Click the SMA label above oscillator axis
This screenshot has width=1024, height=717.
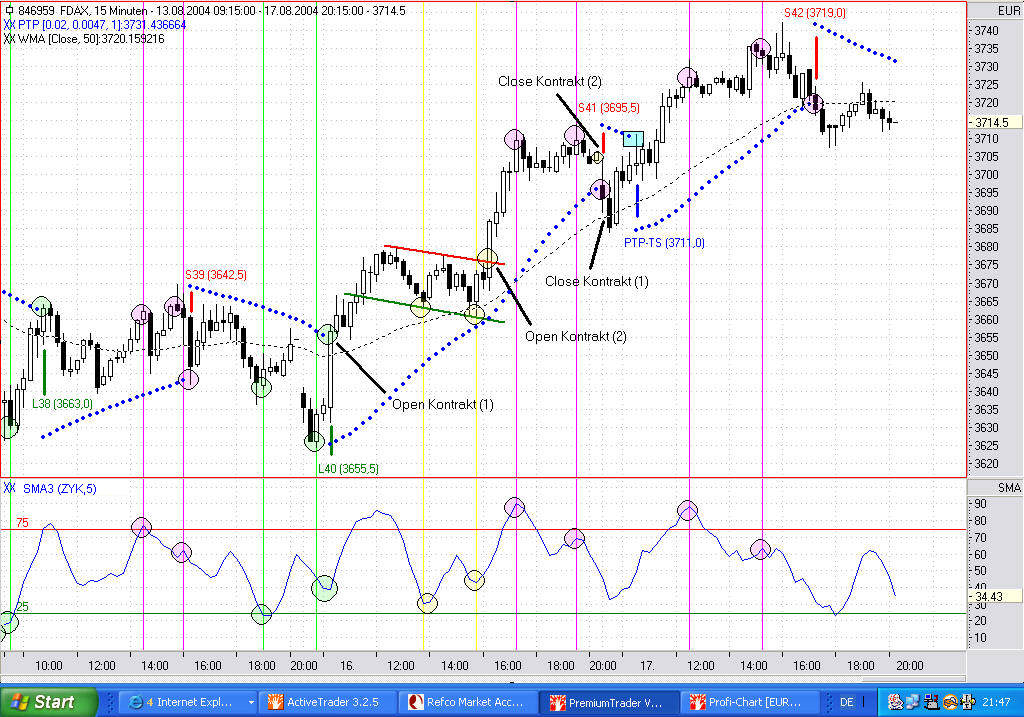[1009, 488]
